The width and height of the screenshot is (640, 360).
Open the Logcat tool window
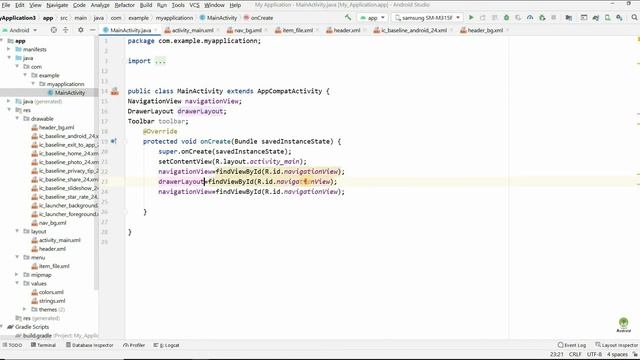pos(167,345)
